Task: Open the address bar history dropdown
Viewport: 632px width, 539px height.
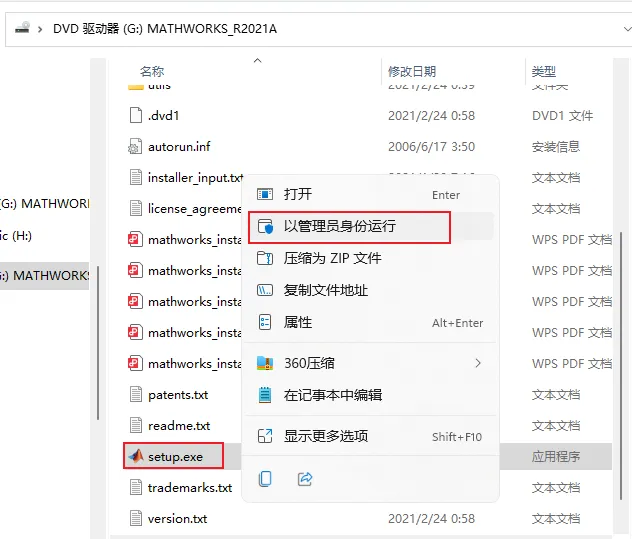Action: (x=627, y=29)
